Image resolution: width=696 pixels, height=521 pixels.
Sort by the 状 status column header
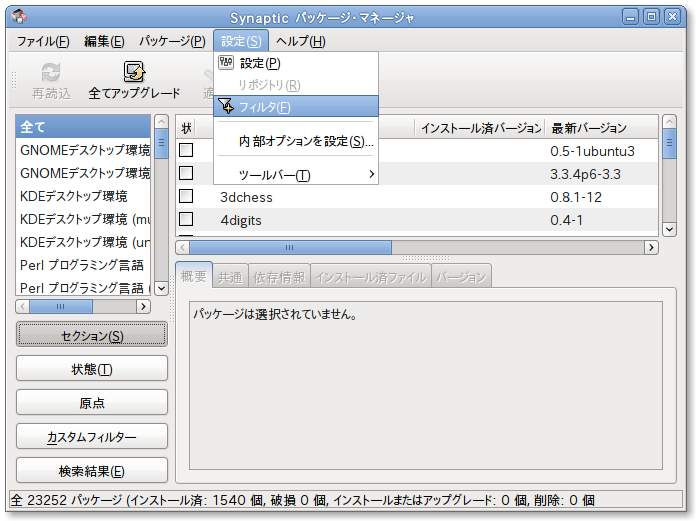point(186,128)
